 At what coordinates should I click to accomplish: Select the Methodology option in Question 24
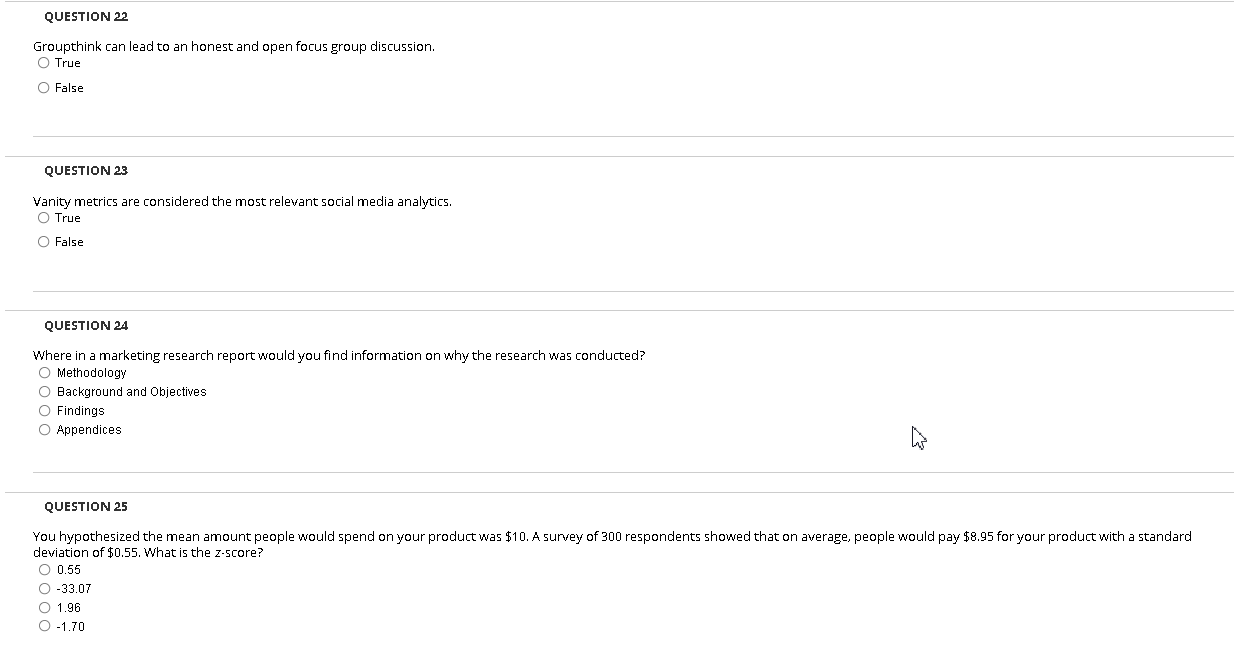tap(44, 372)
